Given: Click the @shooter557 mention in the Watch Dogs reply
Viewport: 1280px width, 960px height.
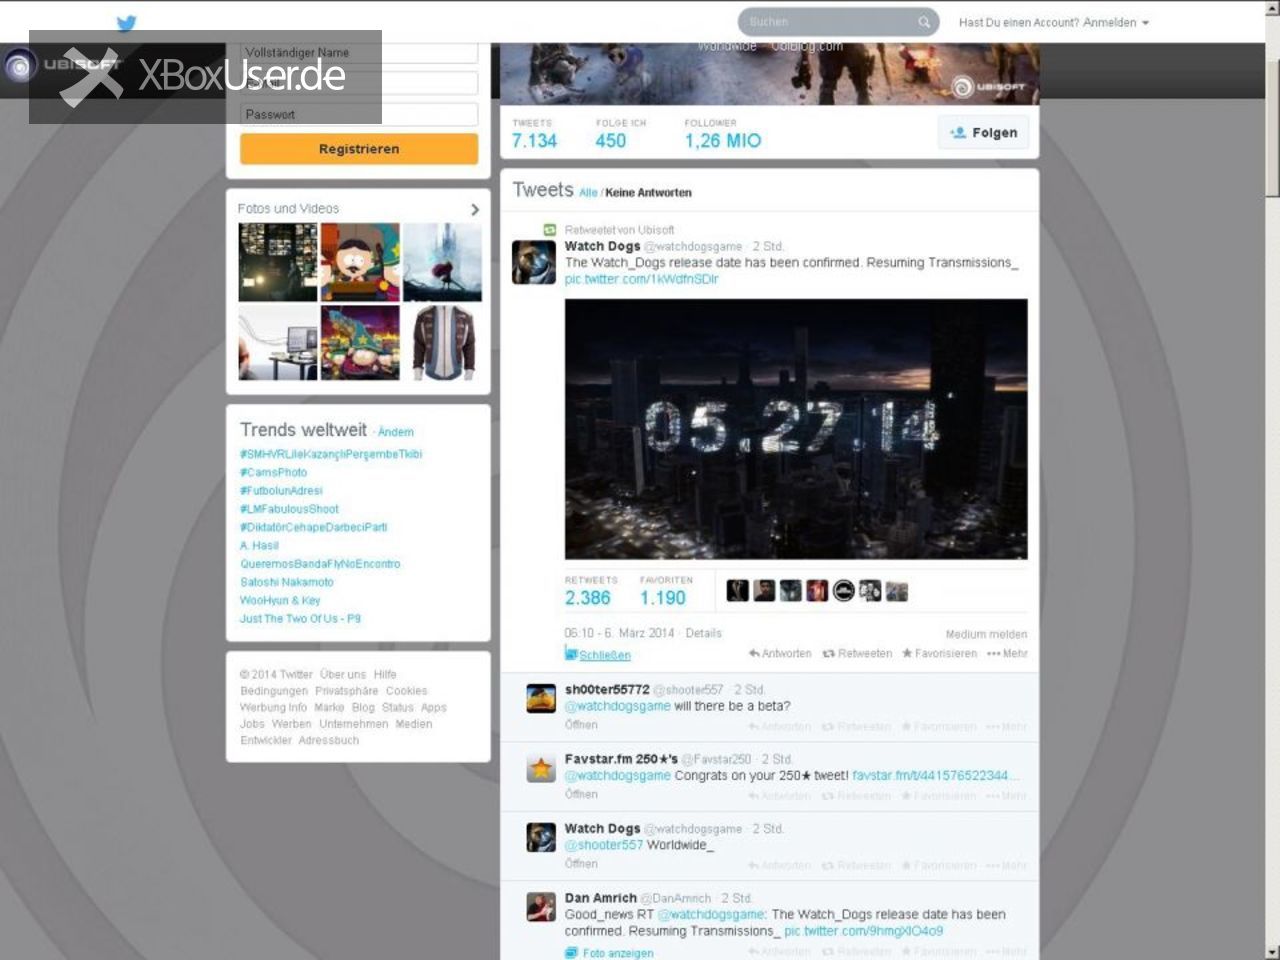Looking at the screenshot, I should (604, 845).
